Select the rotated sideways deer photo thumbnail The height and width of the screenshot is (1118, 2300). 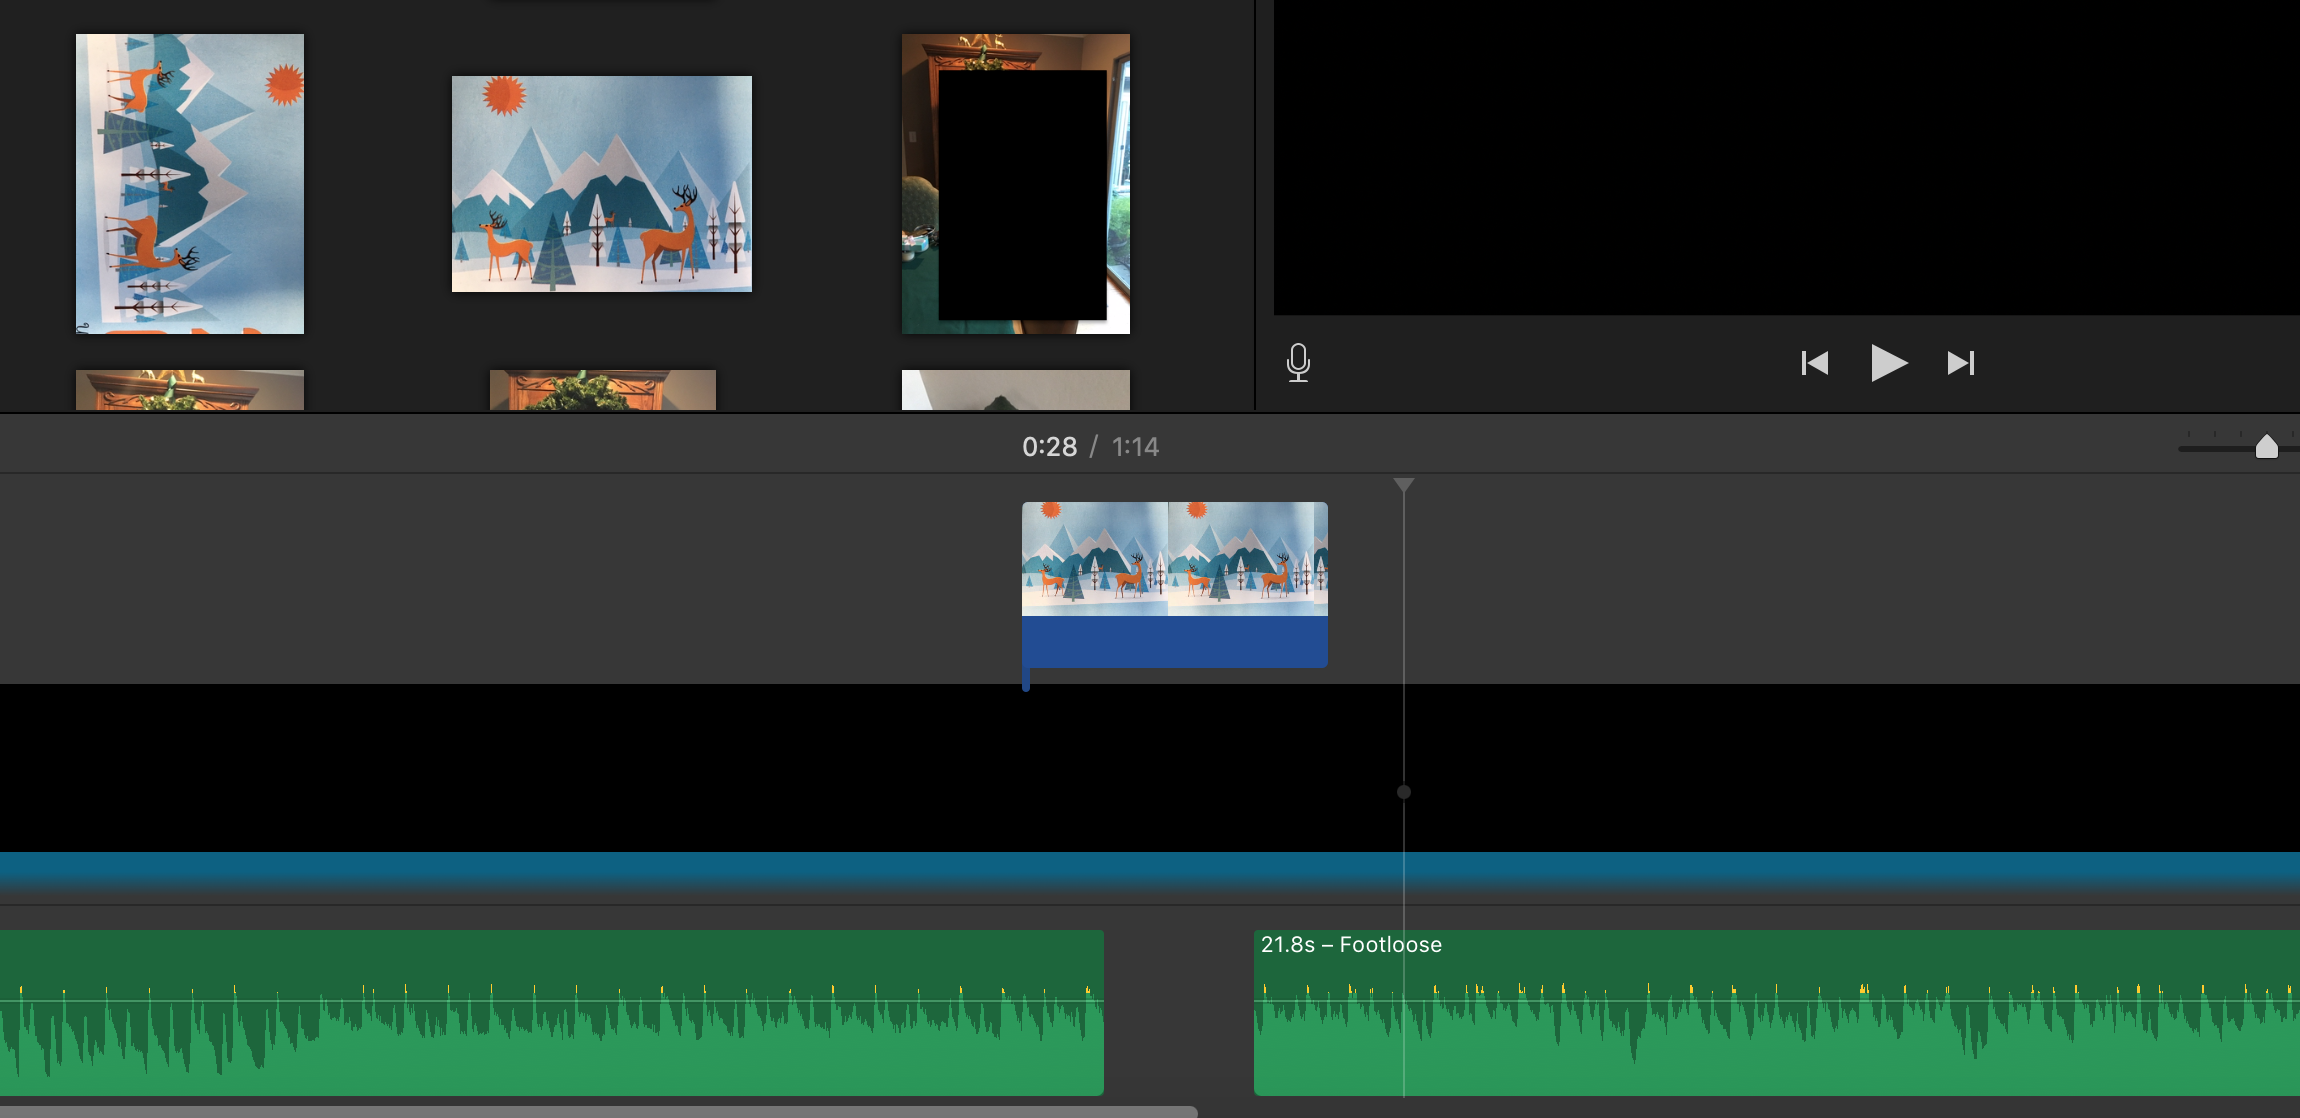tap(190, 184)
